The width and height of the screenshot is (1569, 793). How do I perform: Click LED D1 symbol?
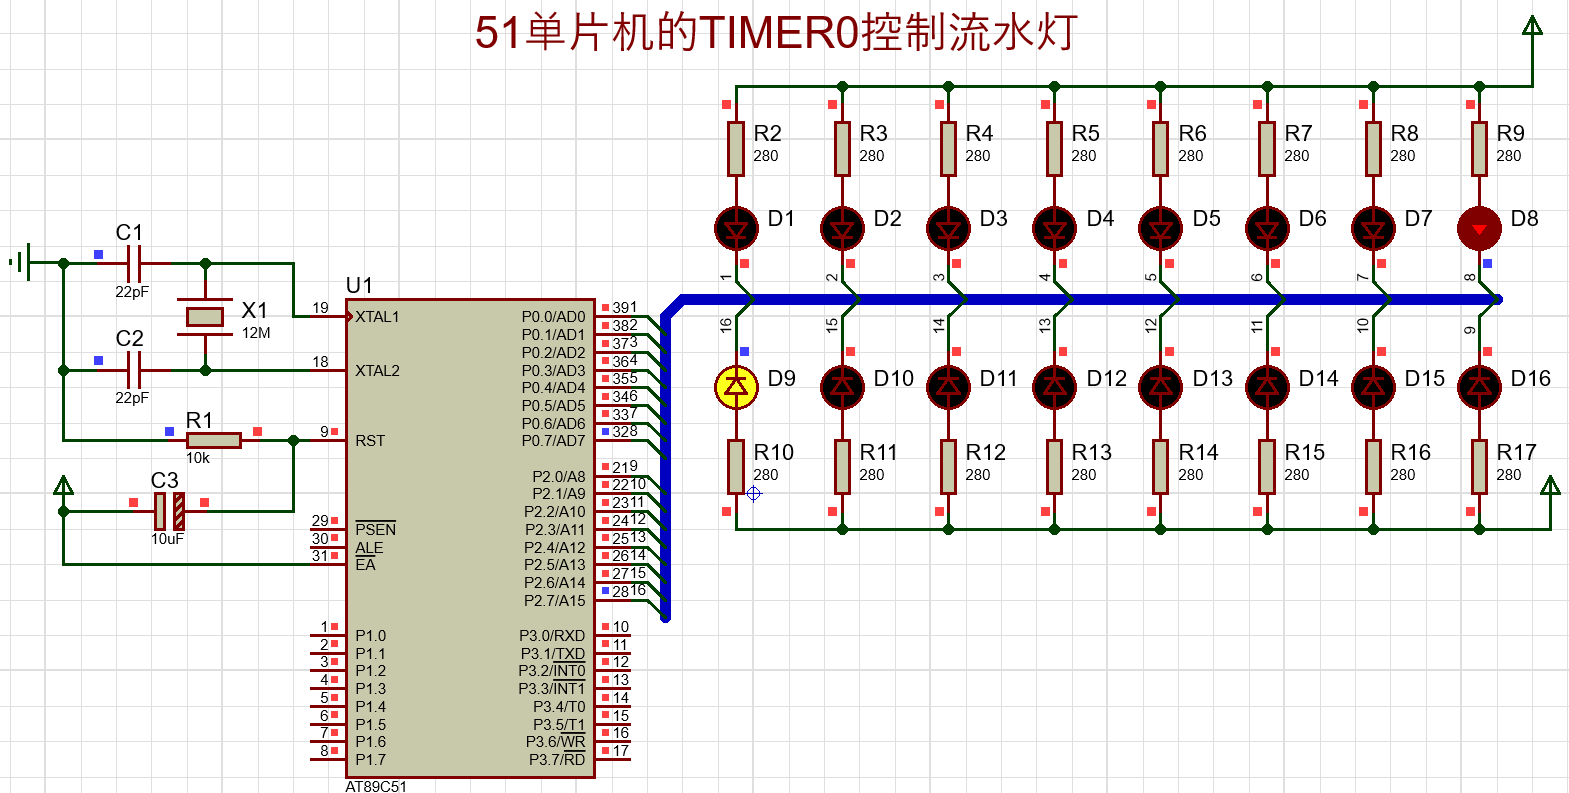pyautogui.click(x=736, y=228)
